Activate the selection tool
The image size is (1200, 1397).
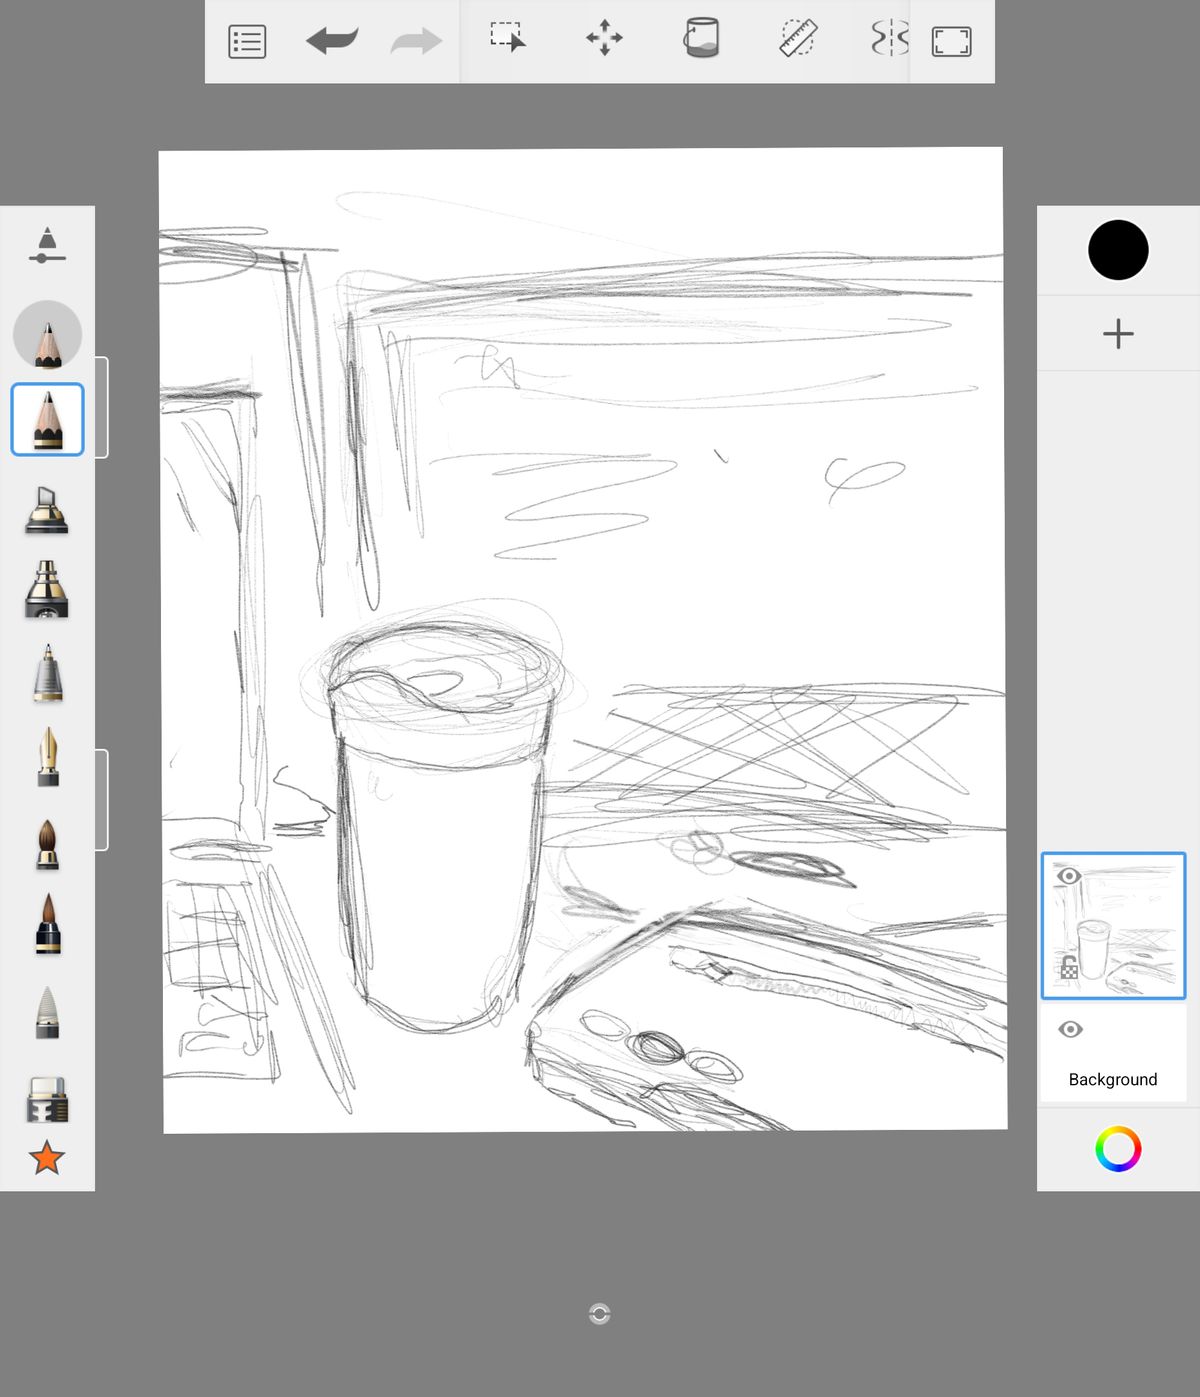[507, 38]
